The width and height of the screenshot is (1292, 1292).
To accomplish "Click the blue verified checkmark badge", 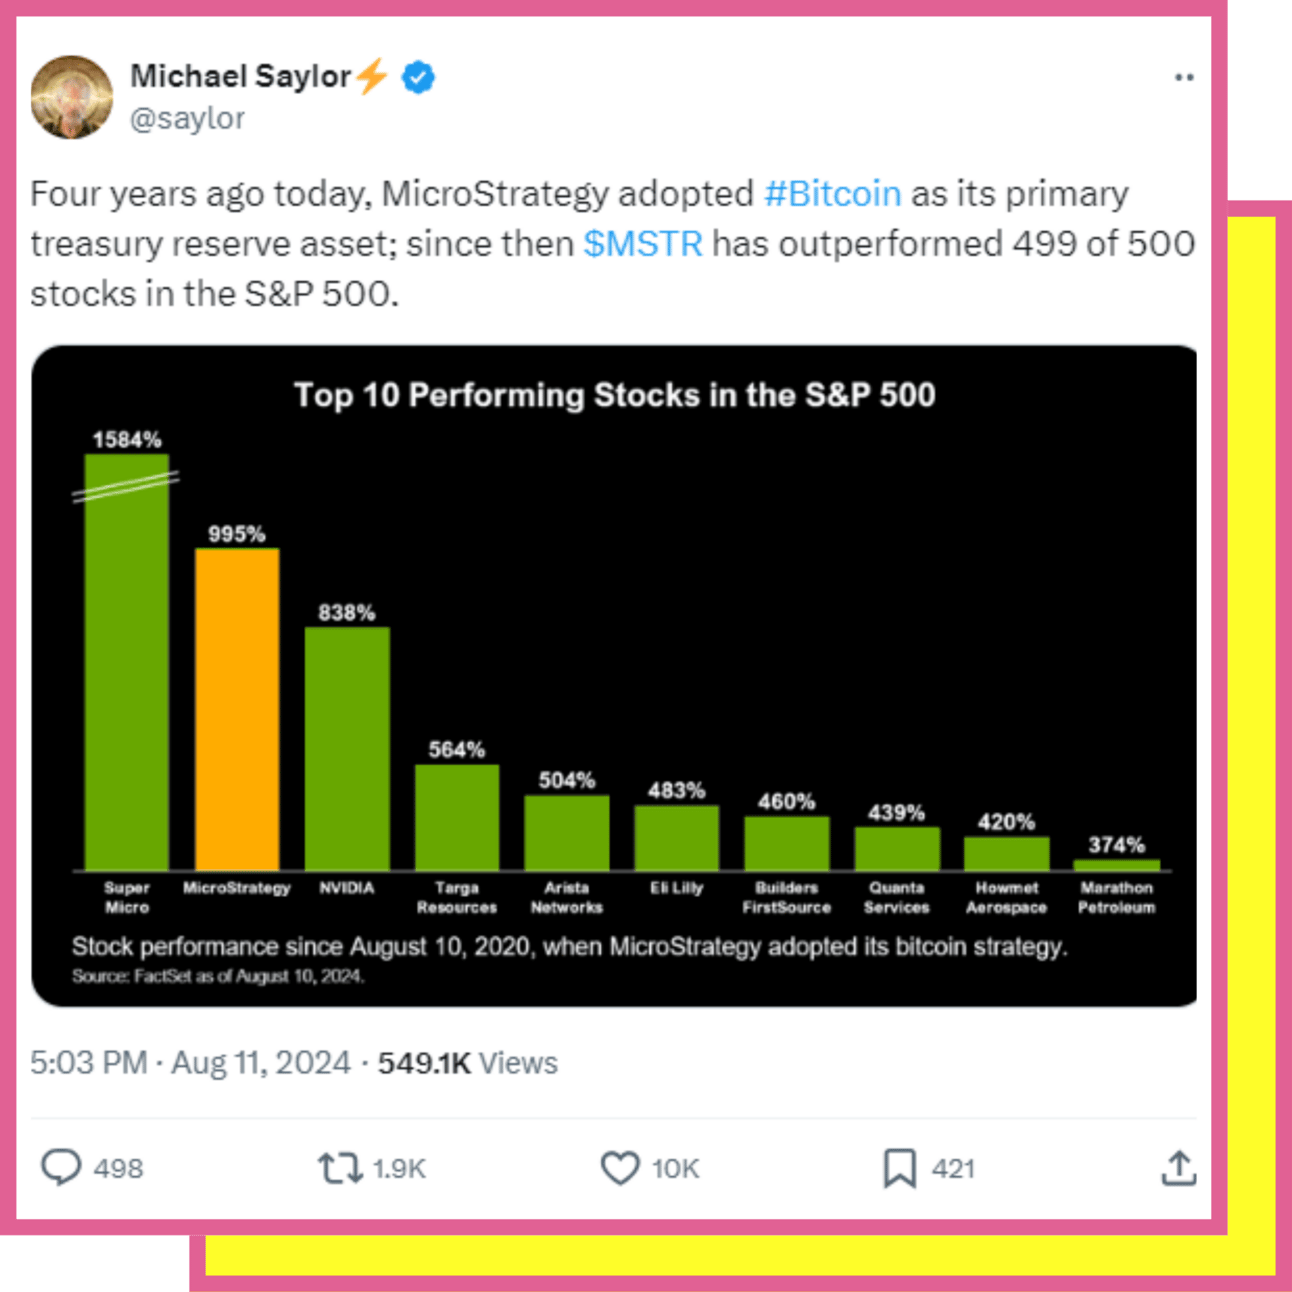I will (x=418, y=77).
